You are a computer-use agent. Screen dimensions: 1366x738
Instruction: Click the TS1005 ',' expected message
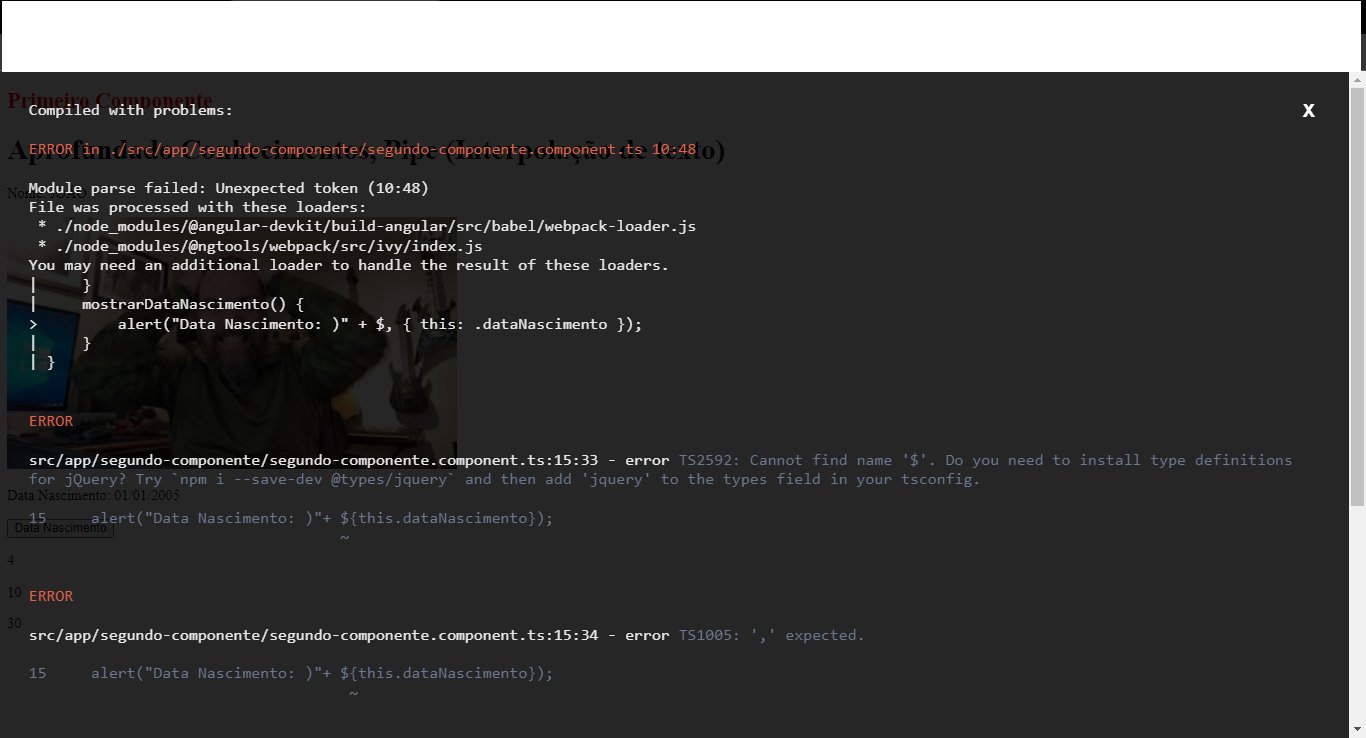[771, 635]
